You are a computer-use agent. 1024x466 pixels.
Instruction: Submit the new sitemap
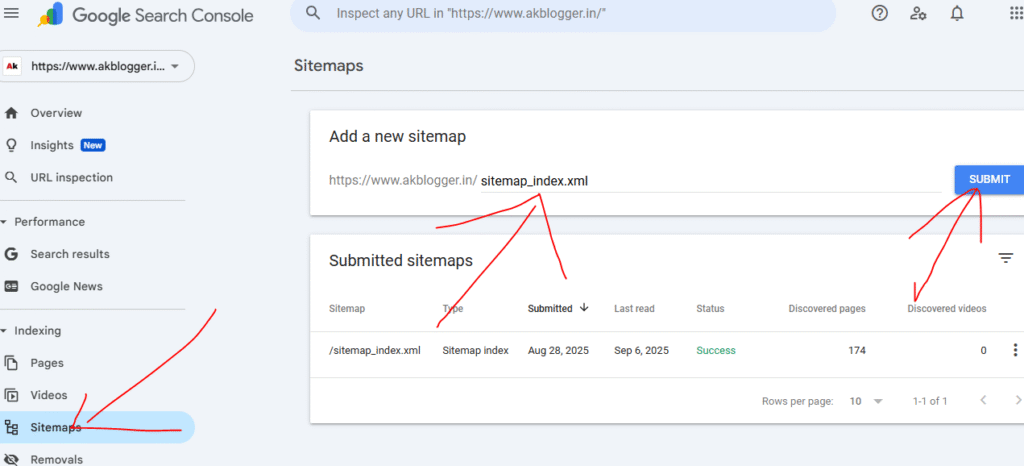[x=989, y=179]
